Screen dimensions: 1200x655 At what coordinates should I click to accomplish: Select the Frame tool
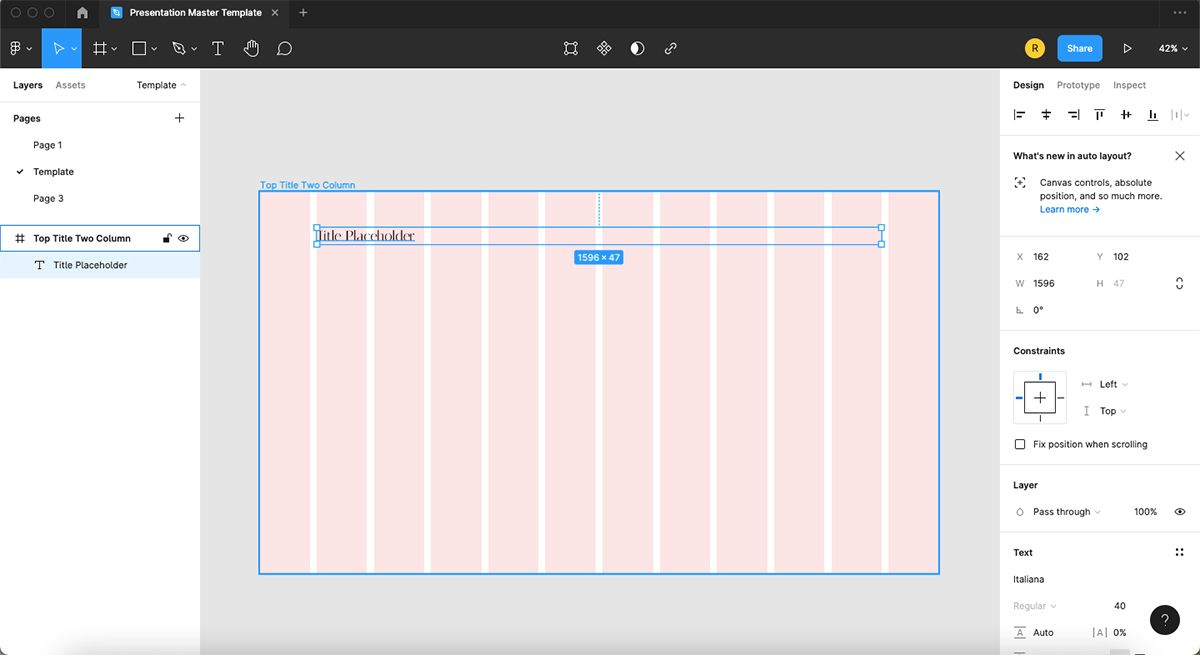(100, 47)
